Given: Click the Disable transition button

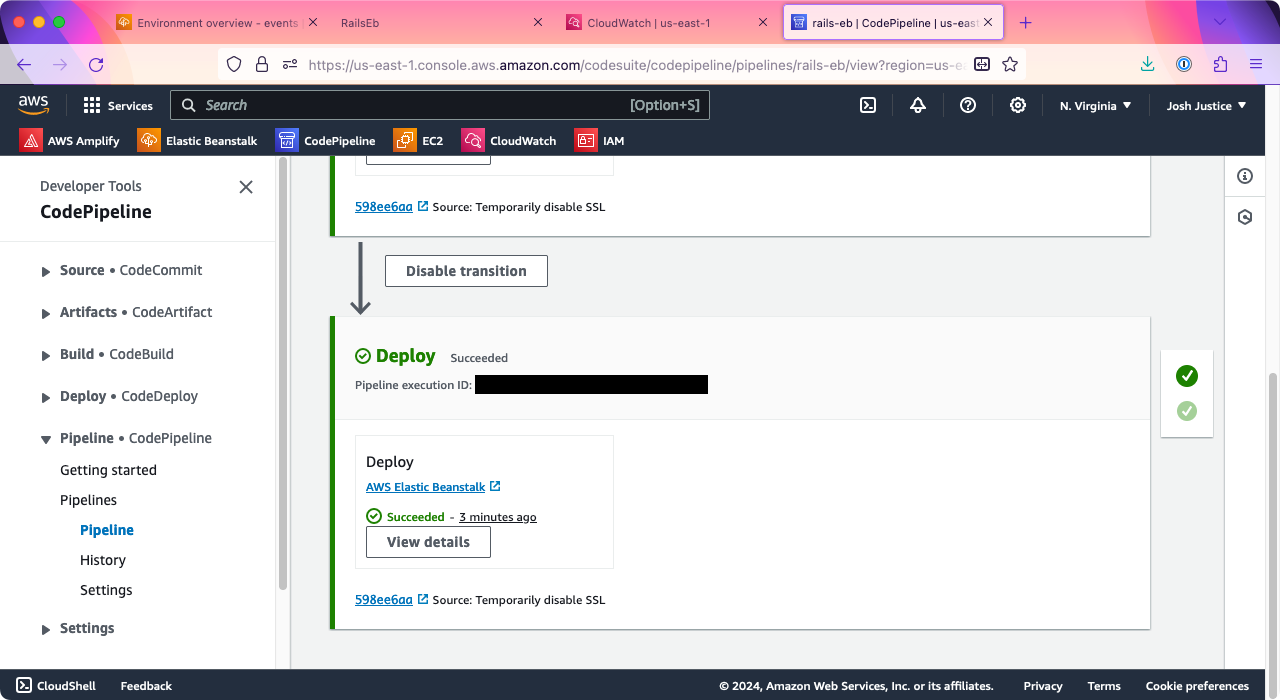Looking at the screenshot, I should point(466,271).
